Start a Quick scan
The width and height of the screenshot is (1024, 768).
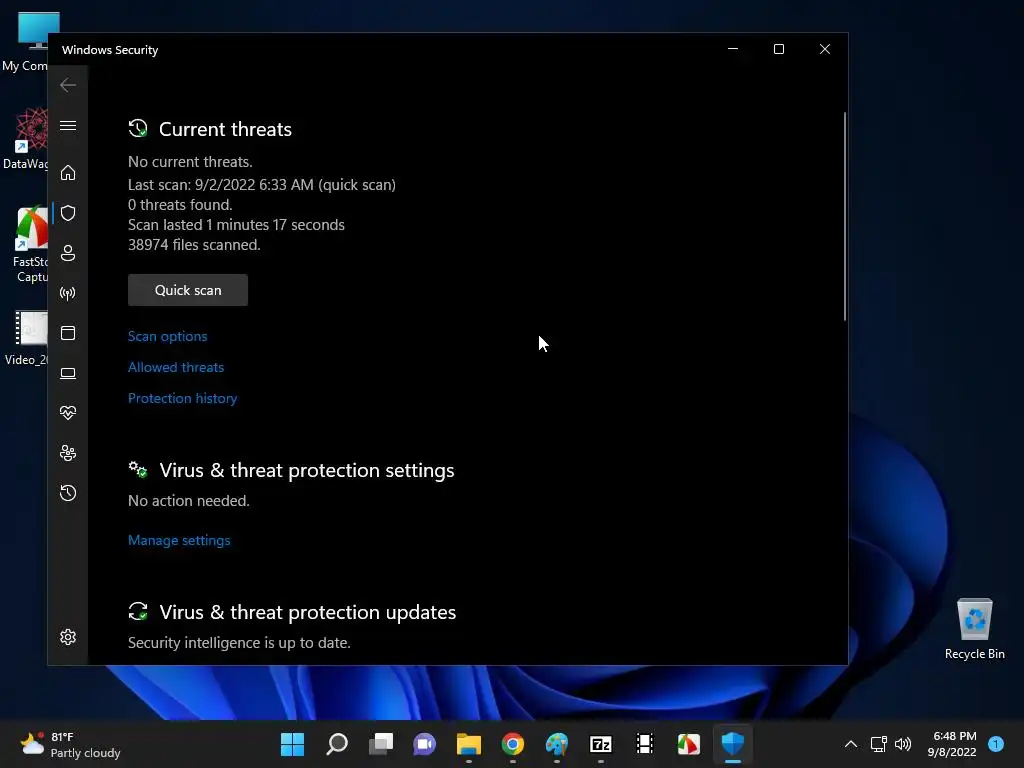tap(188, 290)
